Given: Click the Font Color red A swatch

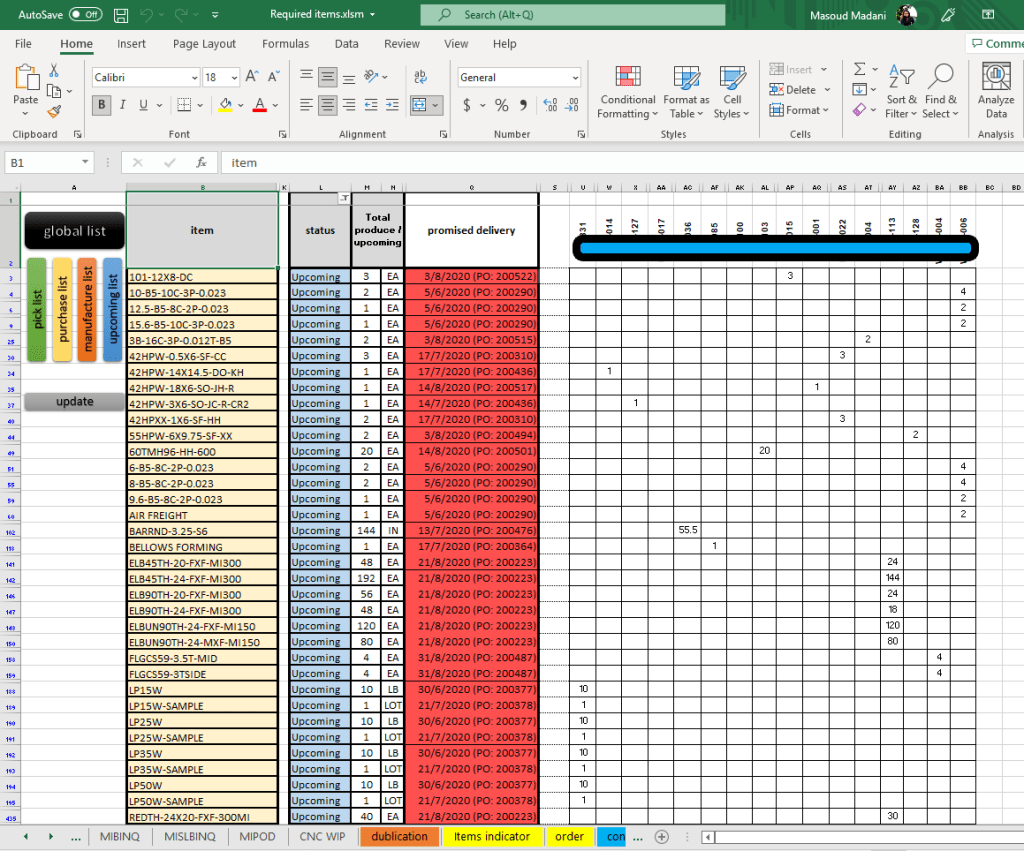Looking at the screenshot, I should tap(260, 105).
